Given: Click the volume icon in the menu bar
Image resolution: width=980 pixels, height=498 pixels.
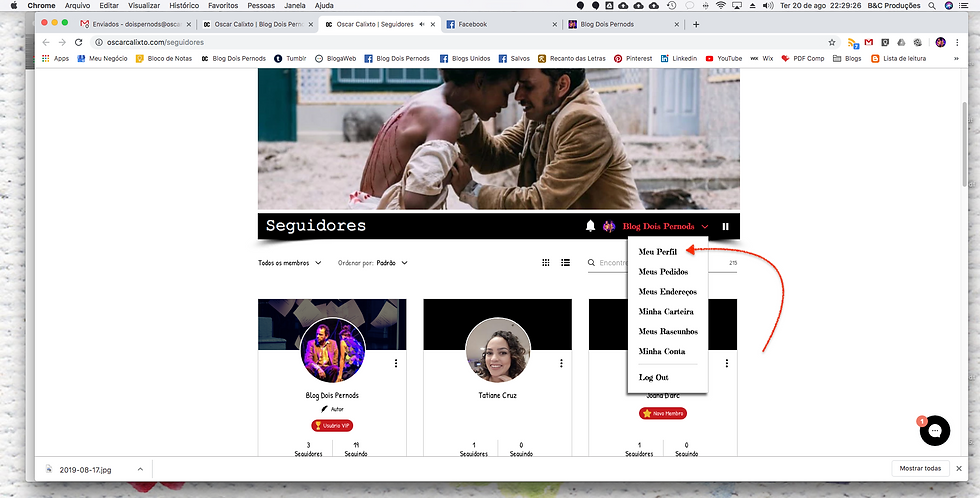Looking at the screenshot, I should [766, 6].
